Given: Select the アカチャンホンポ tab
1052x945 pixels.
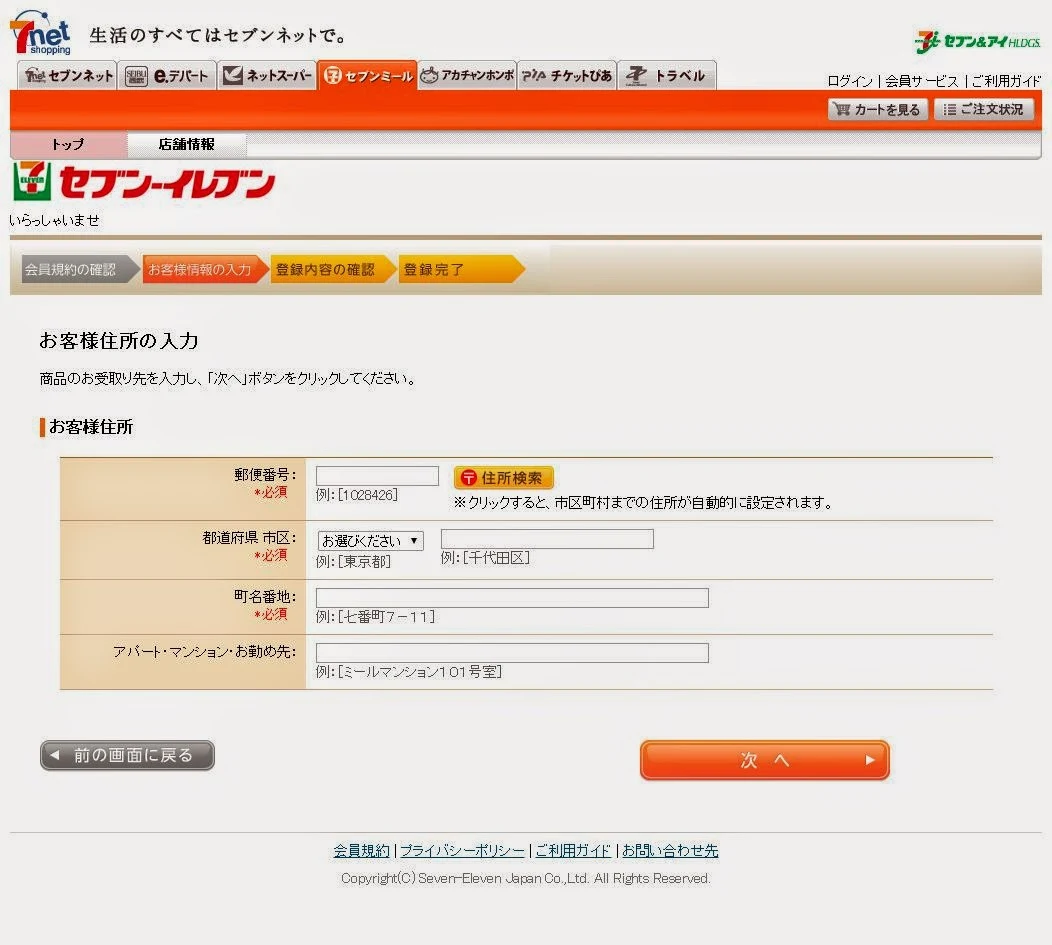Looking at the screenshot, I should 466,76.
